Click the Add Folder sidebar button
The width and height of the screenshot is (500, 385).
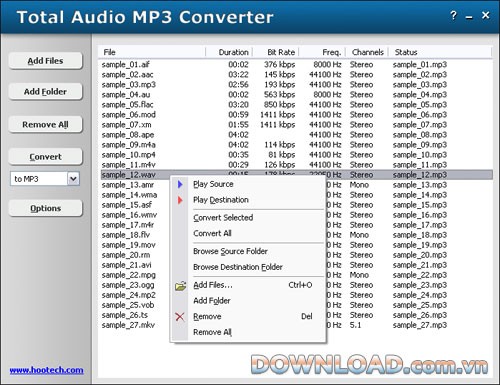click(x=45, y=92)
